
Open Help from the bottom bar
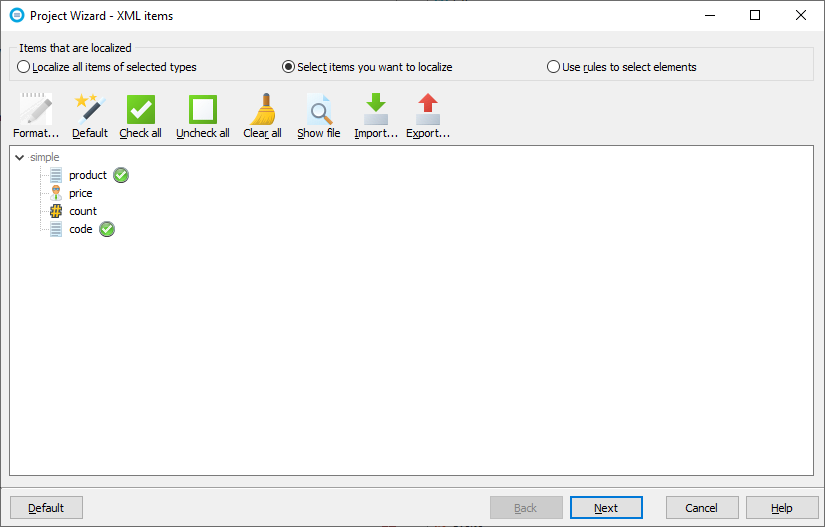[782, 508]
